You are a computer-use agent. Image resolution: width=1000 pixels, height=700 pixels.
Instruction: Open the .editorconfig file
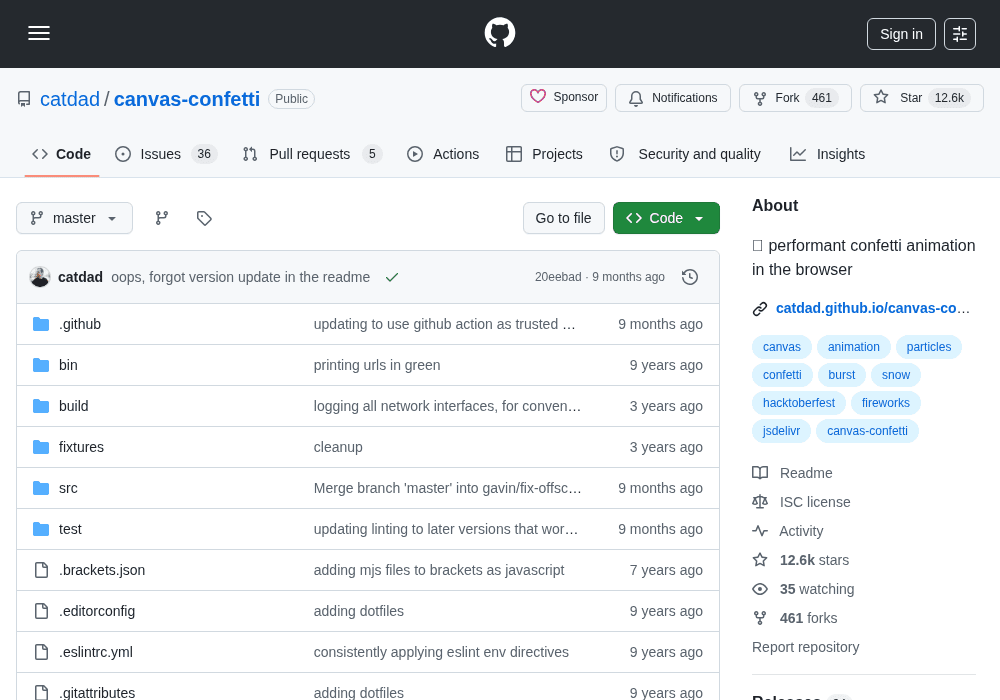tap(97, 611)
